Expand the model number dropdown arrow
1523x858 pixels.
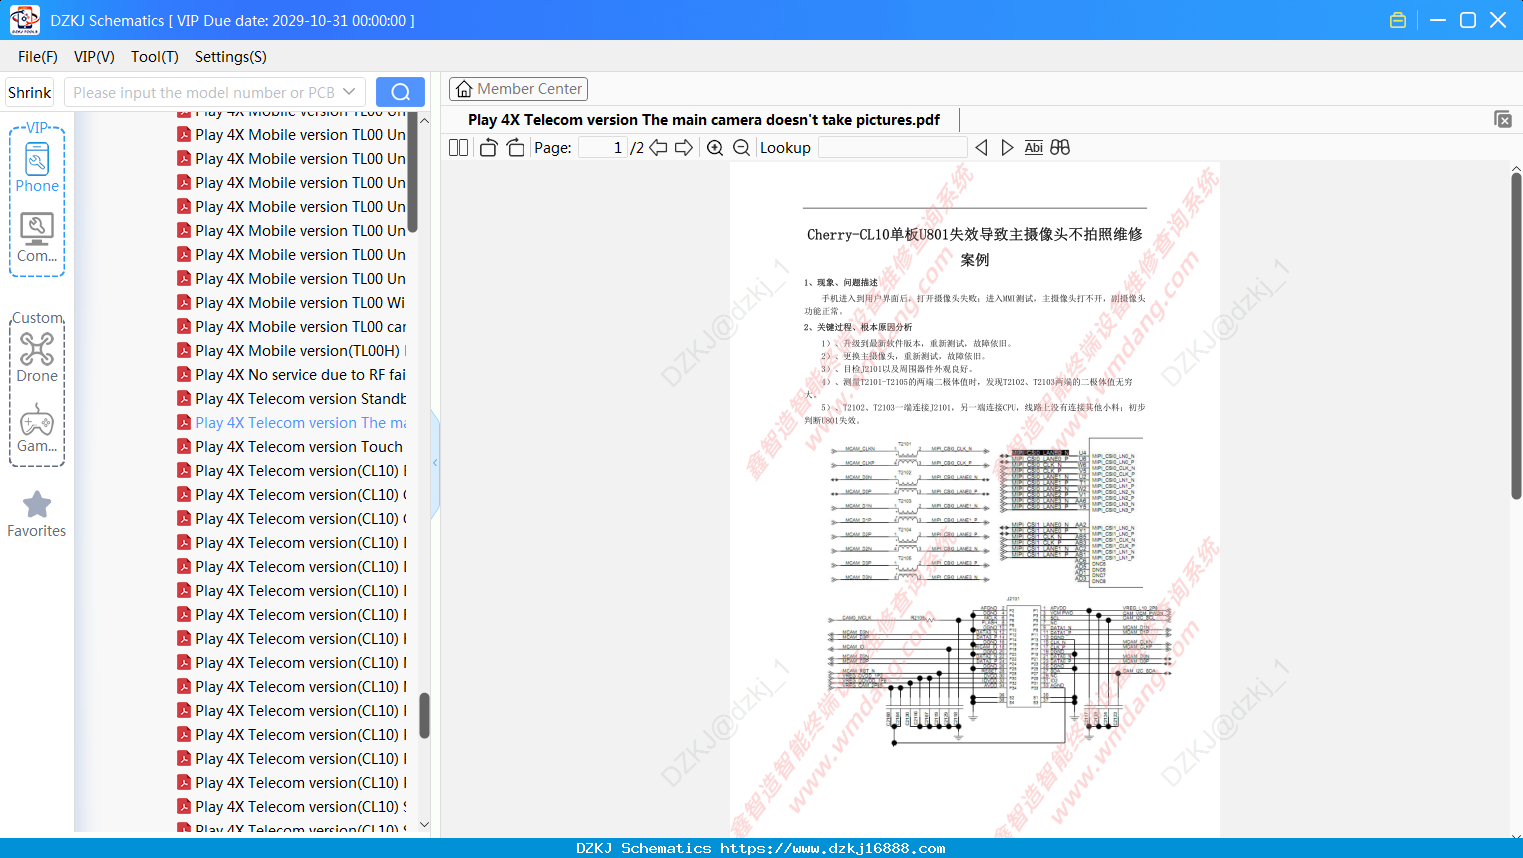pyautogui.click(x=349, y=92)
